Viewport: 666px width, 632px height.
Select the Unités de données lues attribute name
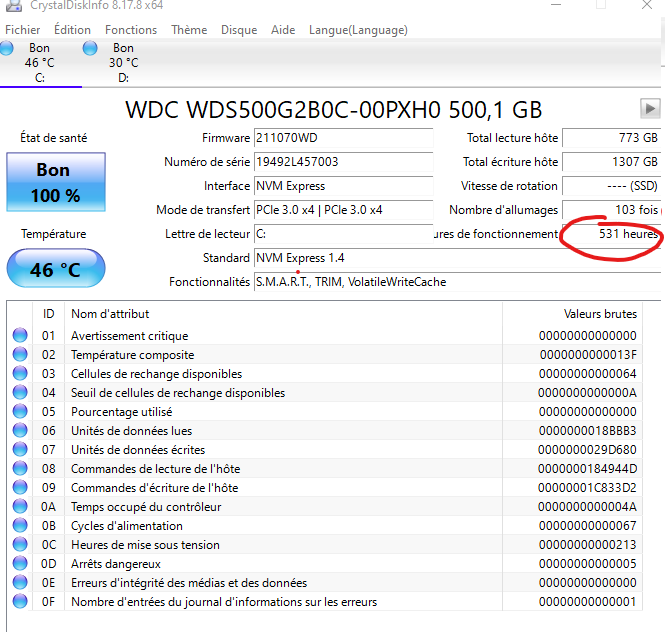tap(131, 431)
